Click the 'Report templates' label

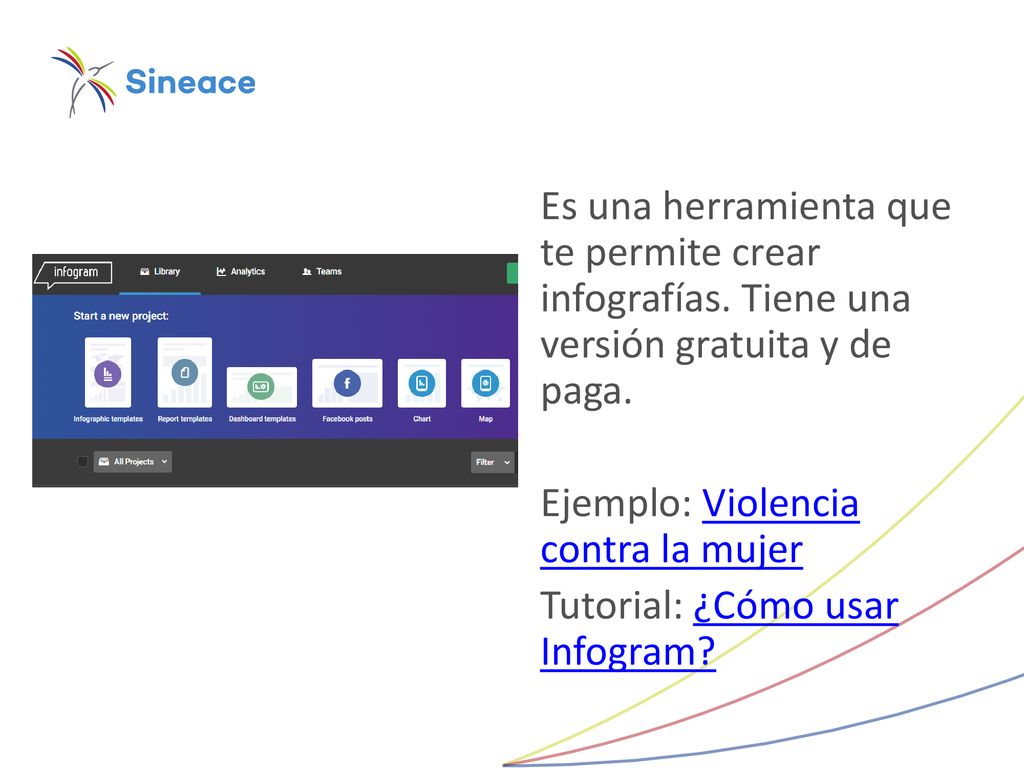click(185, 419)
